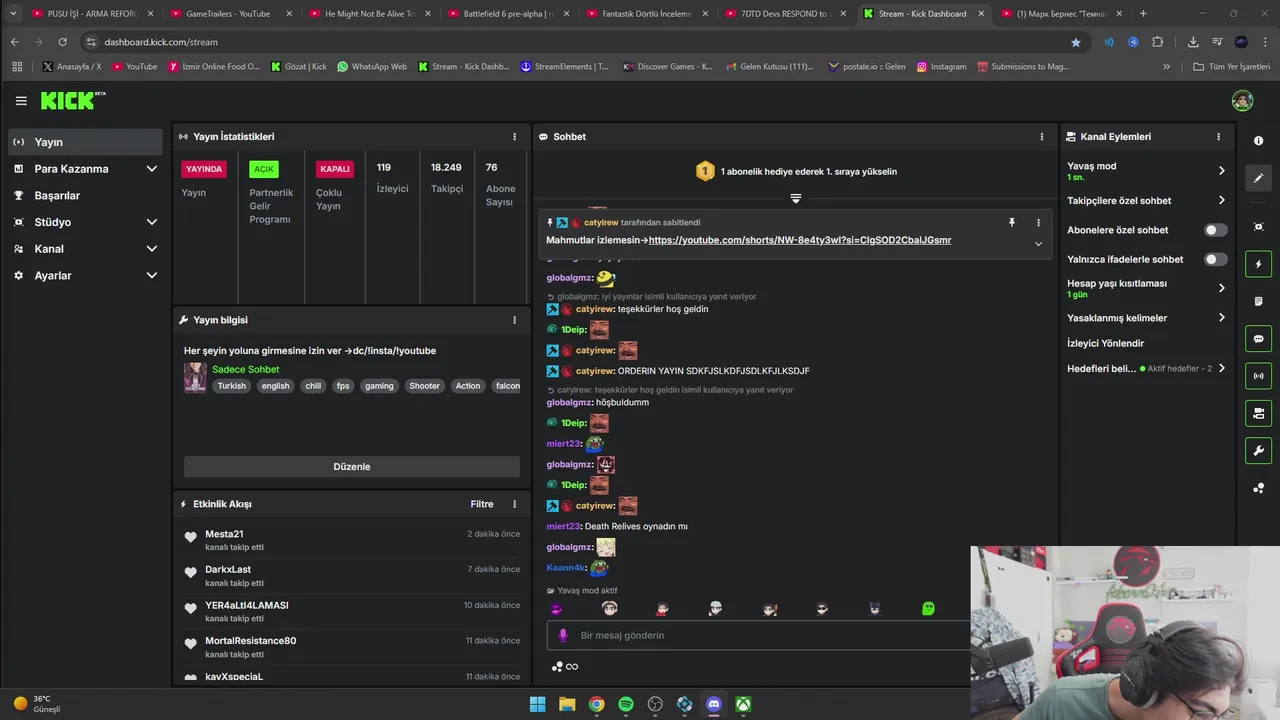Open the pinned YouTube shorts link
Viewport: 1280px width, 720px height.
(x=800, y=240)
